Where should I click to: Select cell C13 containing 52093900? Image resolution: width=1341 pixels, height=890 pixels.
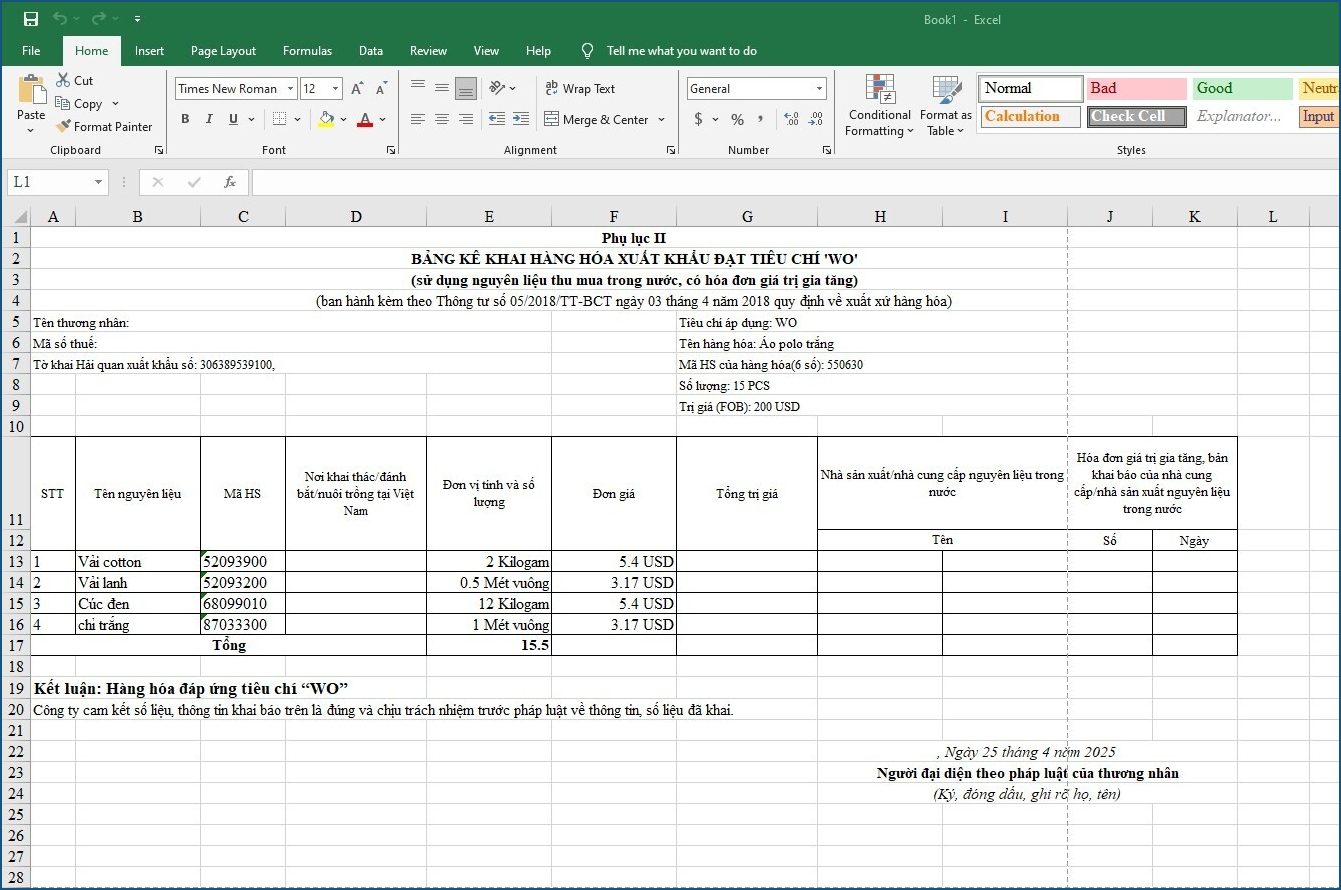tap(243, 562)
